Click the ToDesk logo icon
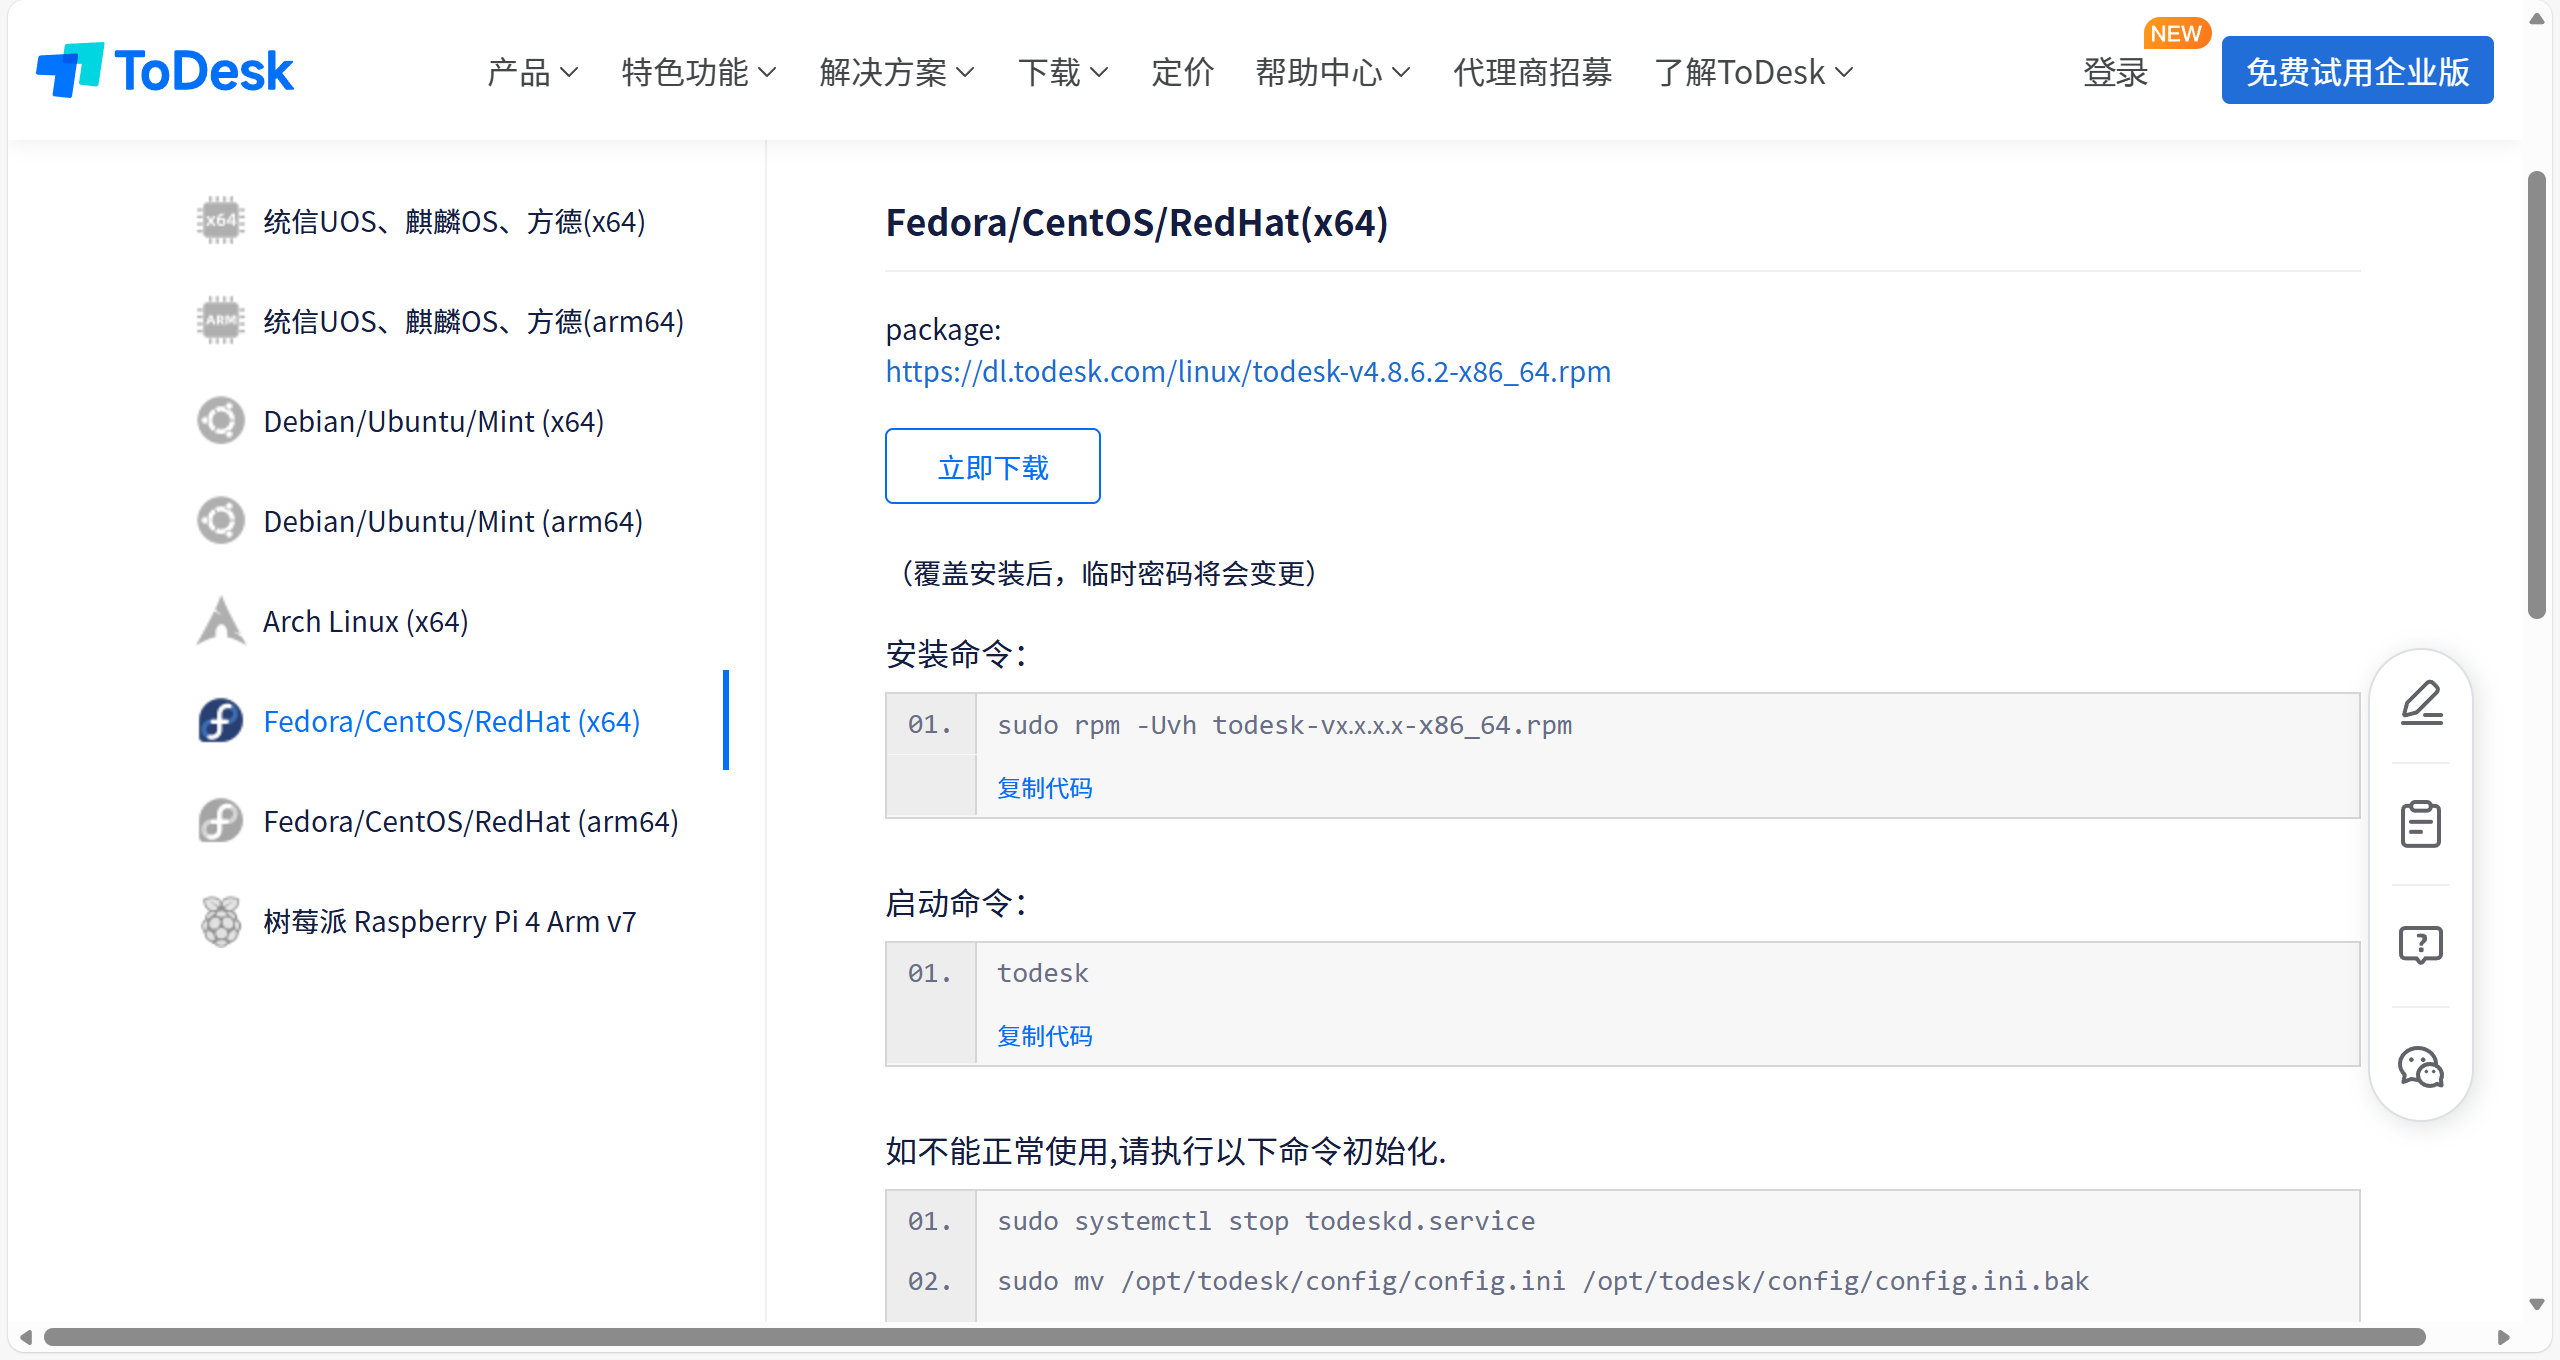The image size is (2560, 1360). pyautogui.click(x=70, y=70)
